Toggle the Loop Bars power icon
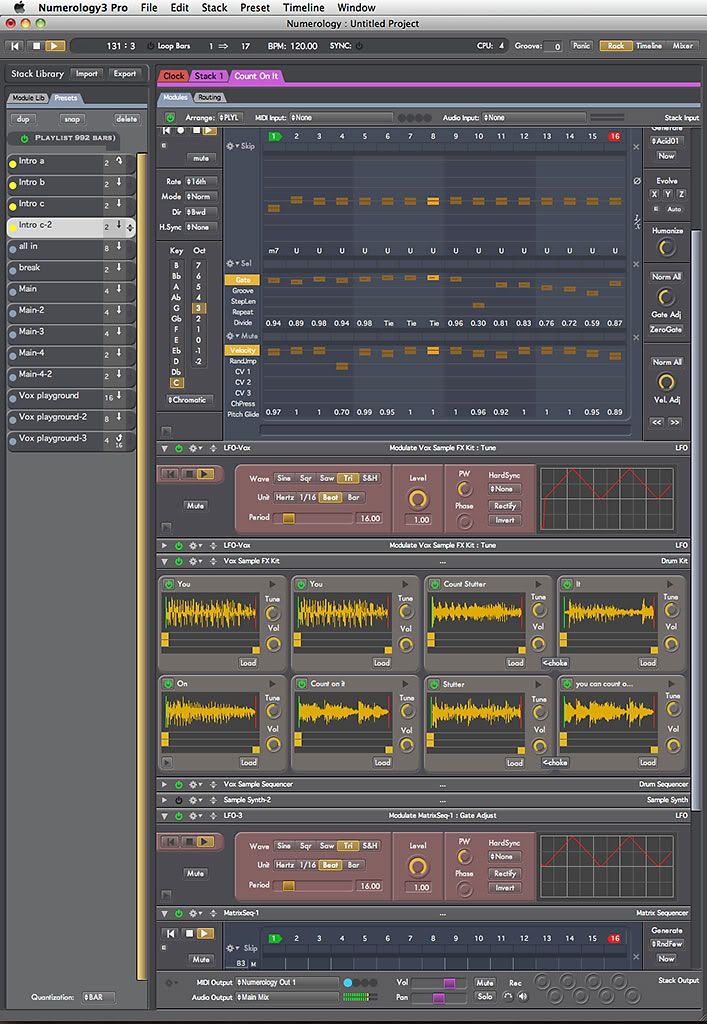 pos(151,46)
